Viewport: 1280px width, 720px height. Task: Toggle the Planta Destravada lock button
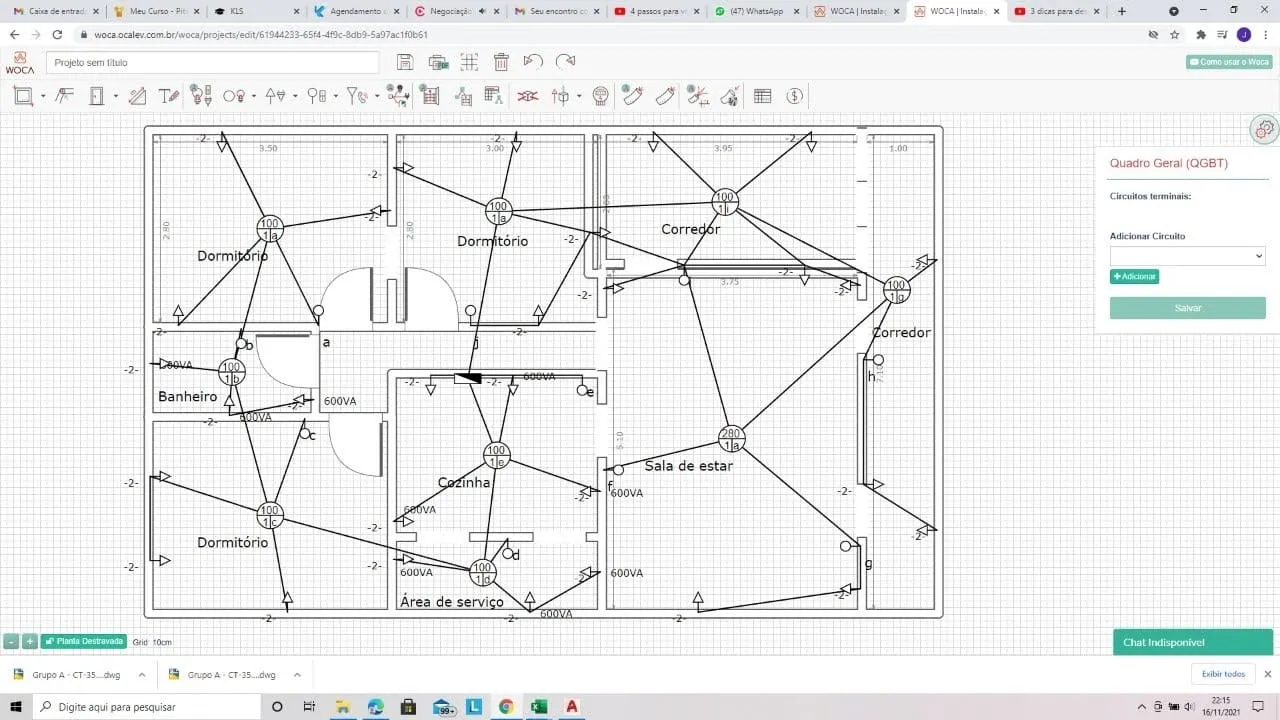(83, 641)
